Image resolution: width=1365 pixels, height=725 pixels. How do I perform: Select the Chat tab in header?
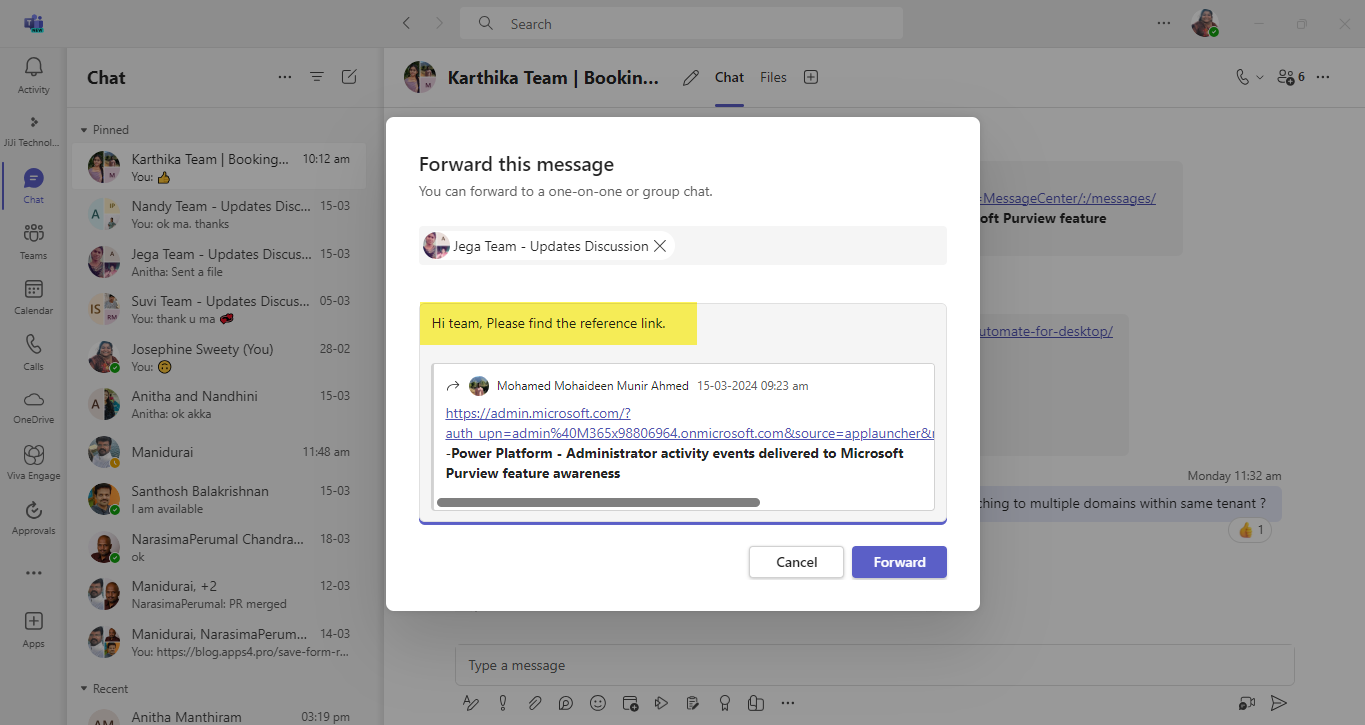coord(729,77)
